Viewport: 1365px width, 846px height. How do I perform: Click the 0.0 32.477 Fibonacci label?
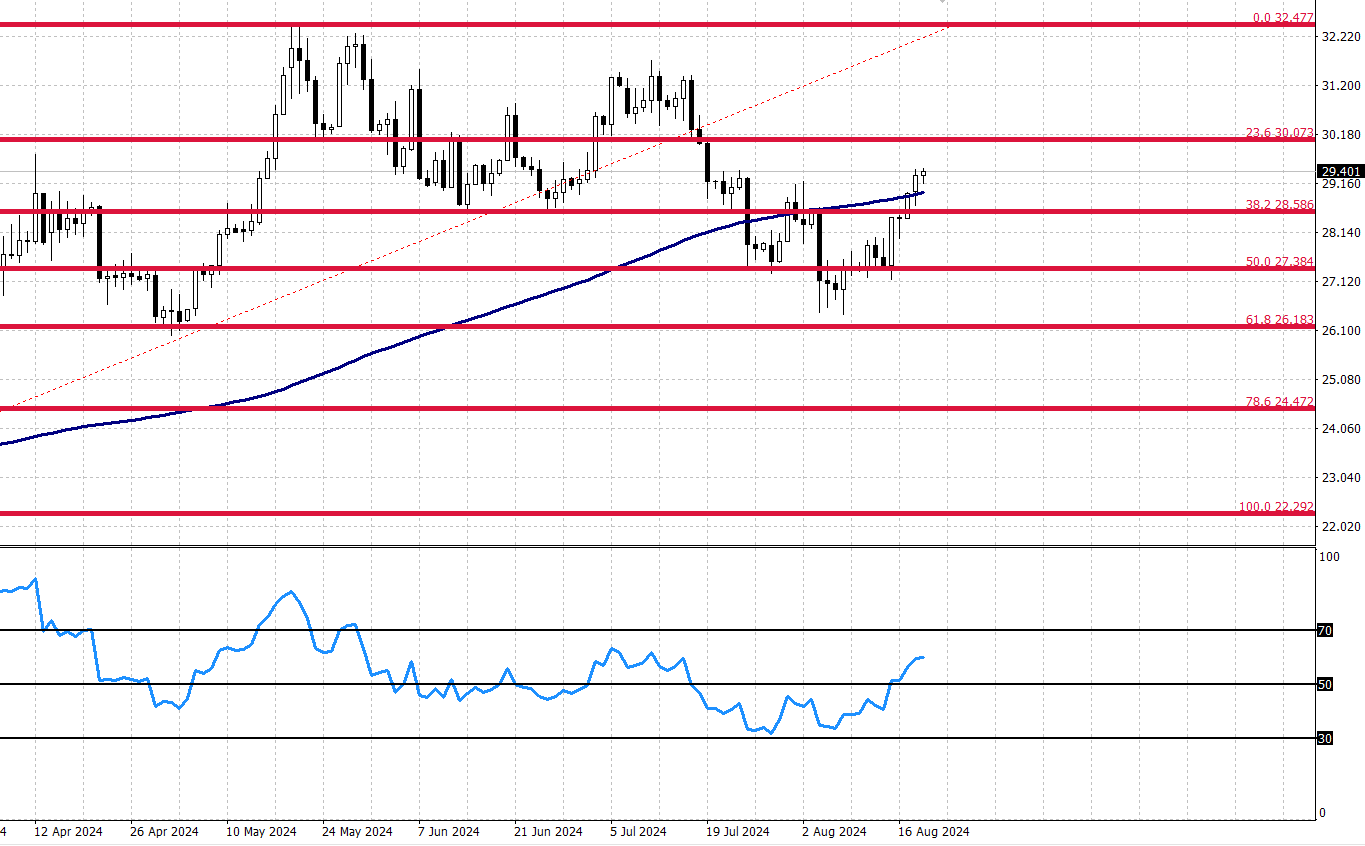pyautogui.click(x=1282, y=17)
